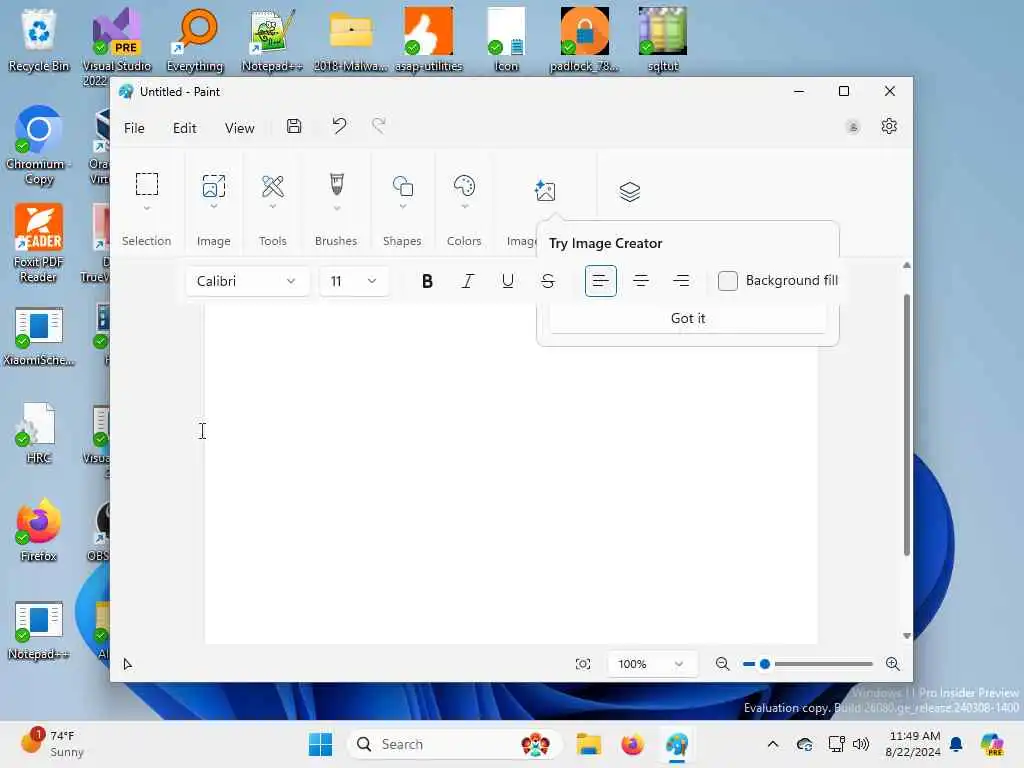Select the sqltut desktop icon
The height and width of the screenshot is (768, 1024).
(x=663, y=40)
